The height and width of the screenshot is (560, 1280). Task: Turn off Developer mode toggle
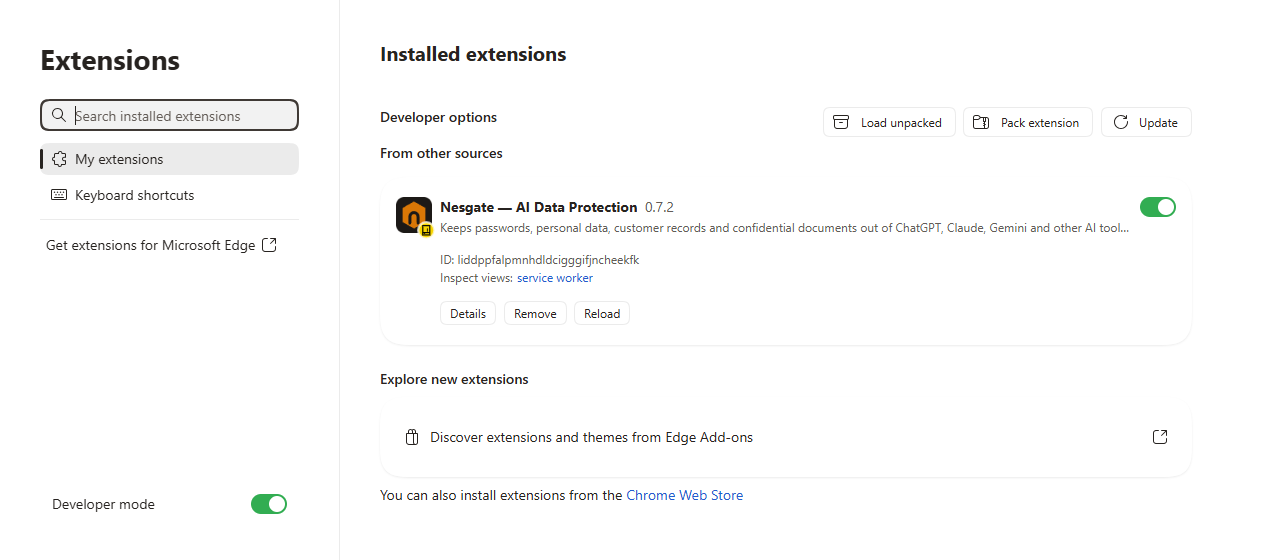click(269, 504)
